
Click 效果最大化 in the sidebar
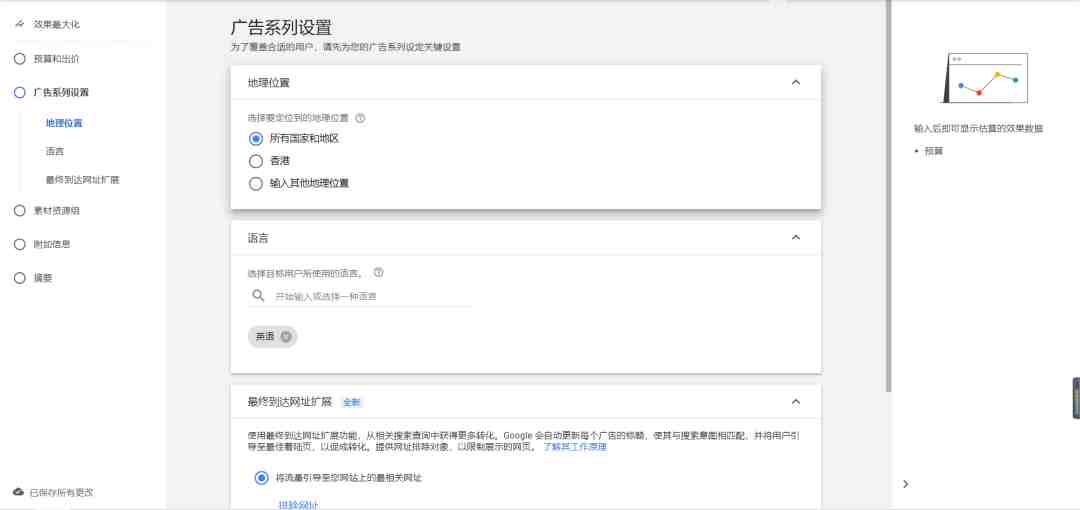56,25
